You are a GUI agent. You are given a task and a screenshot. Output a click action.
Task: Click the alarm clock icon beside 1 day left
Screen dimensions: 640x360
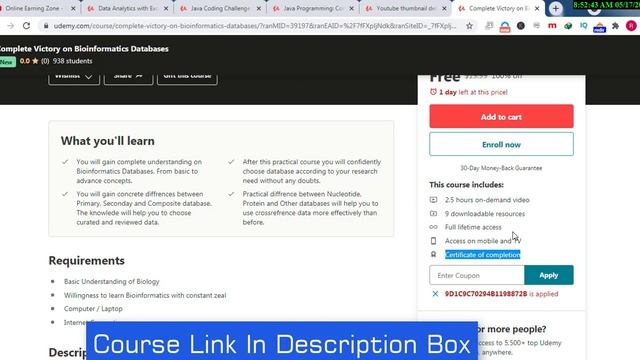click(433, 92)
